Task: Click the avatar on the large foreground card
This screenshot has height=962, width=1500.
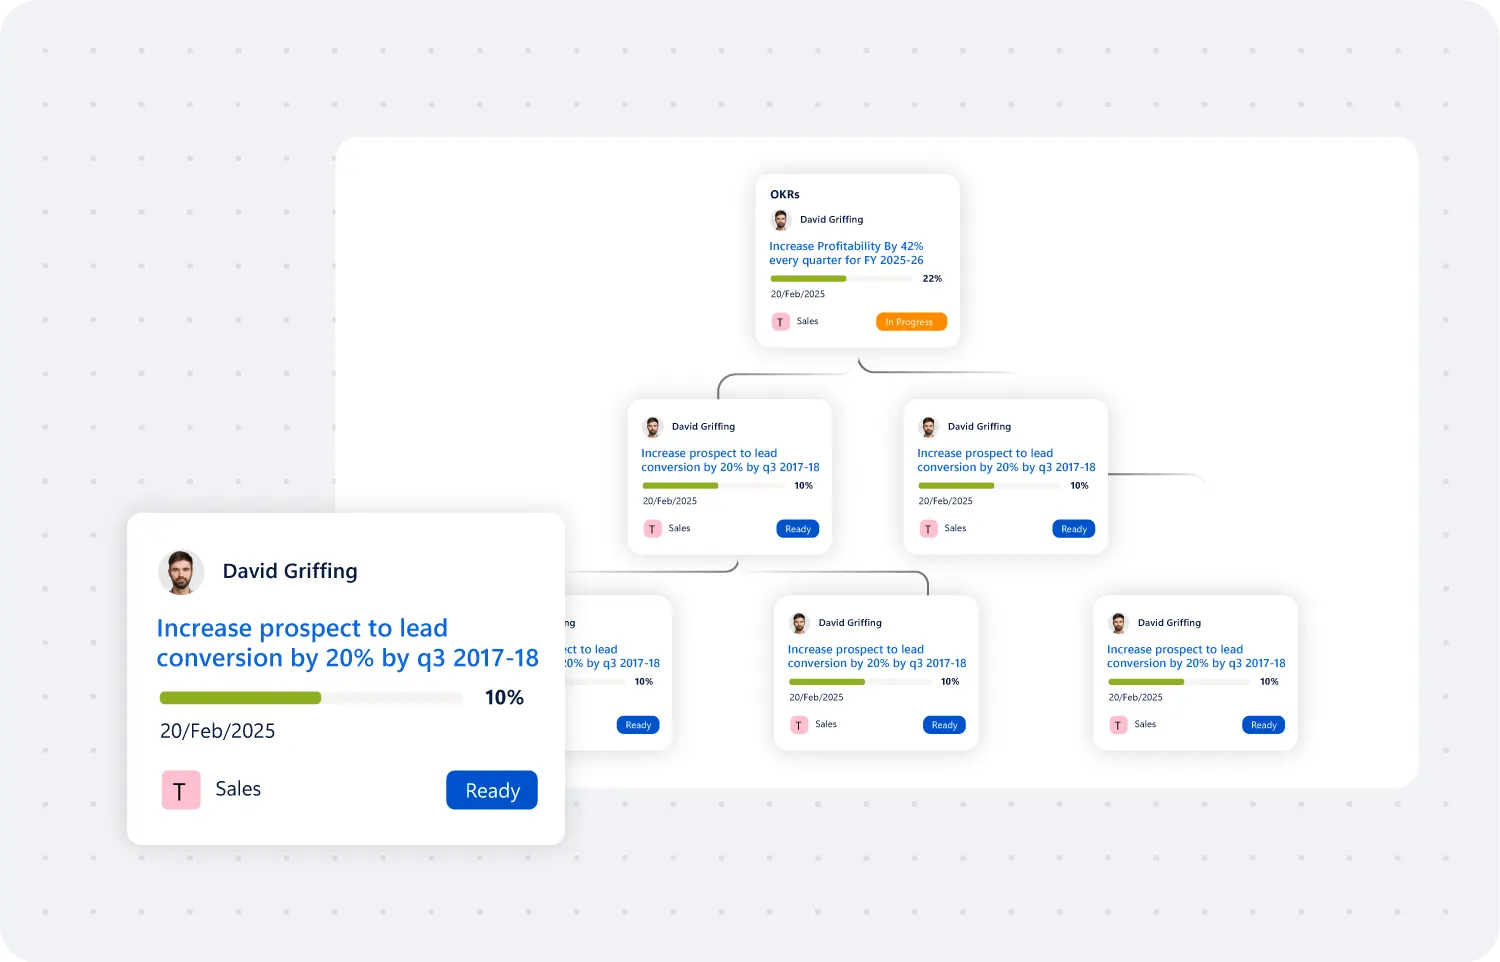Action: click(181, 572)
